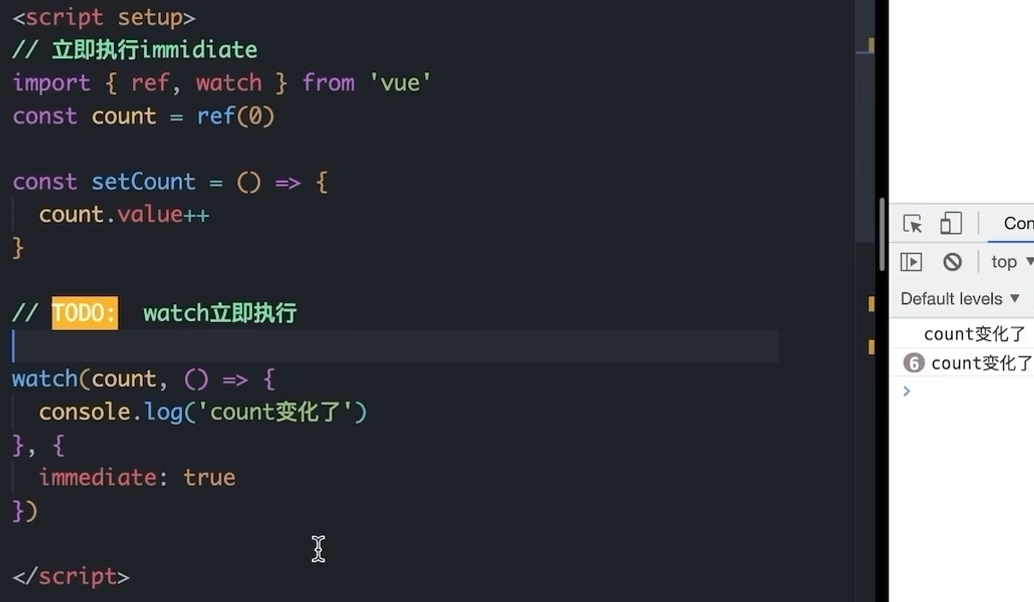Viewport: 1034px width, 602px height.
Task: Open the console sidebar panel
Action: coord(911,261)
